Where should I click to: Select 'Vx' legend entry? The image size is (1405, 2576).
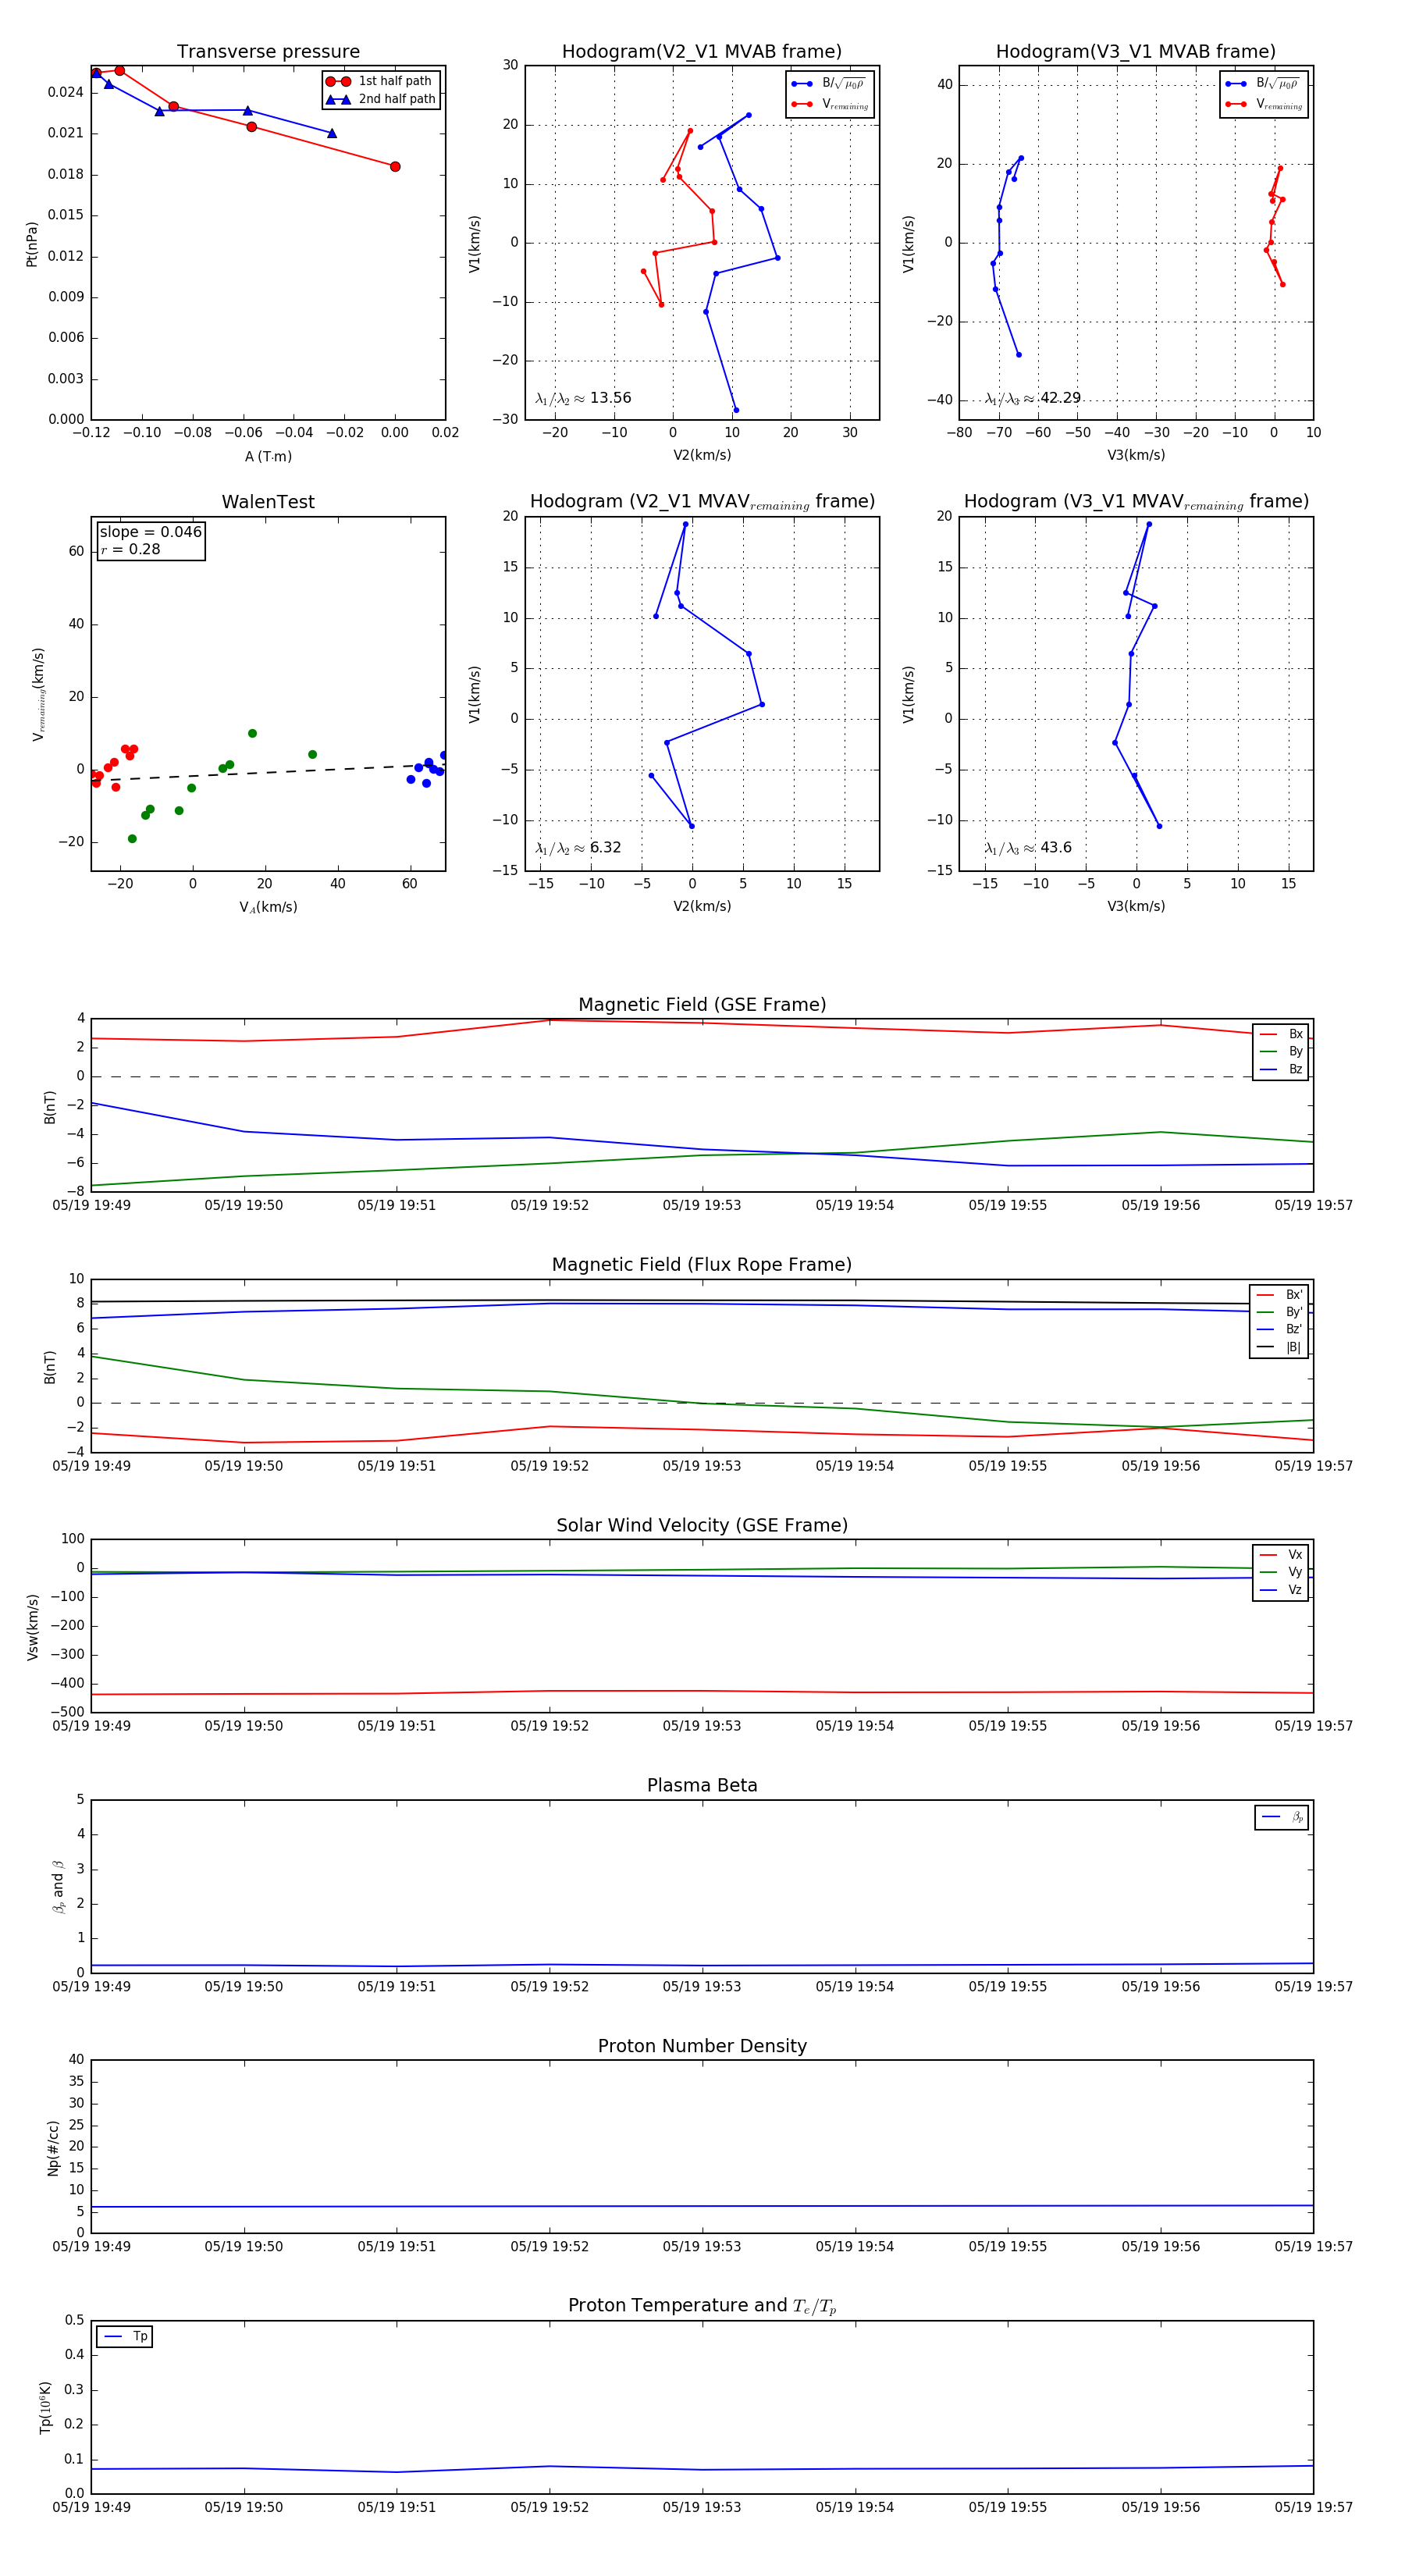tap(1281, 1555)
